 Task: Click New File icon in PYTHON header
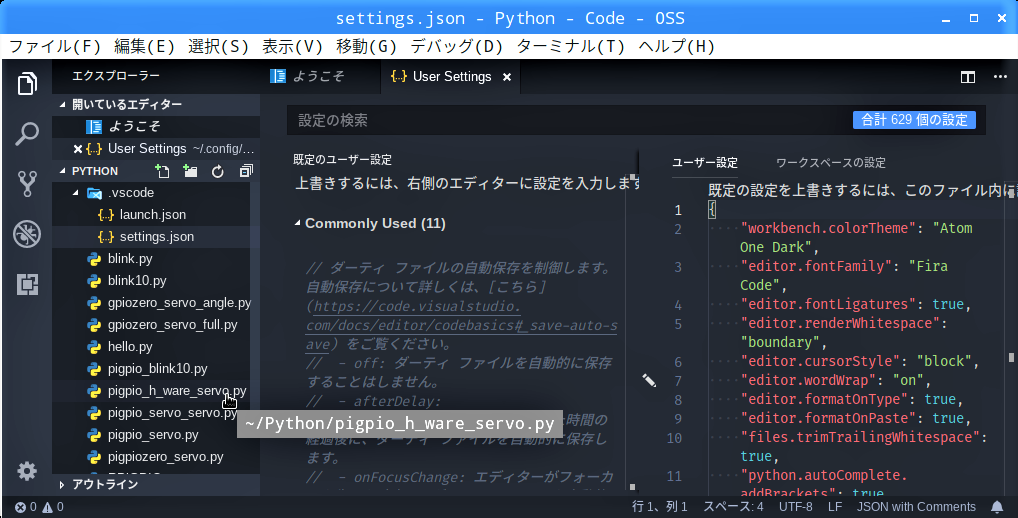click(162, 171)
